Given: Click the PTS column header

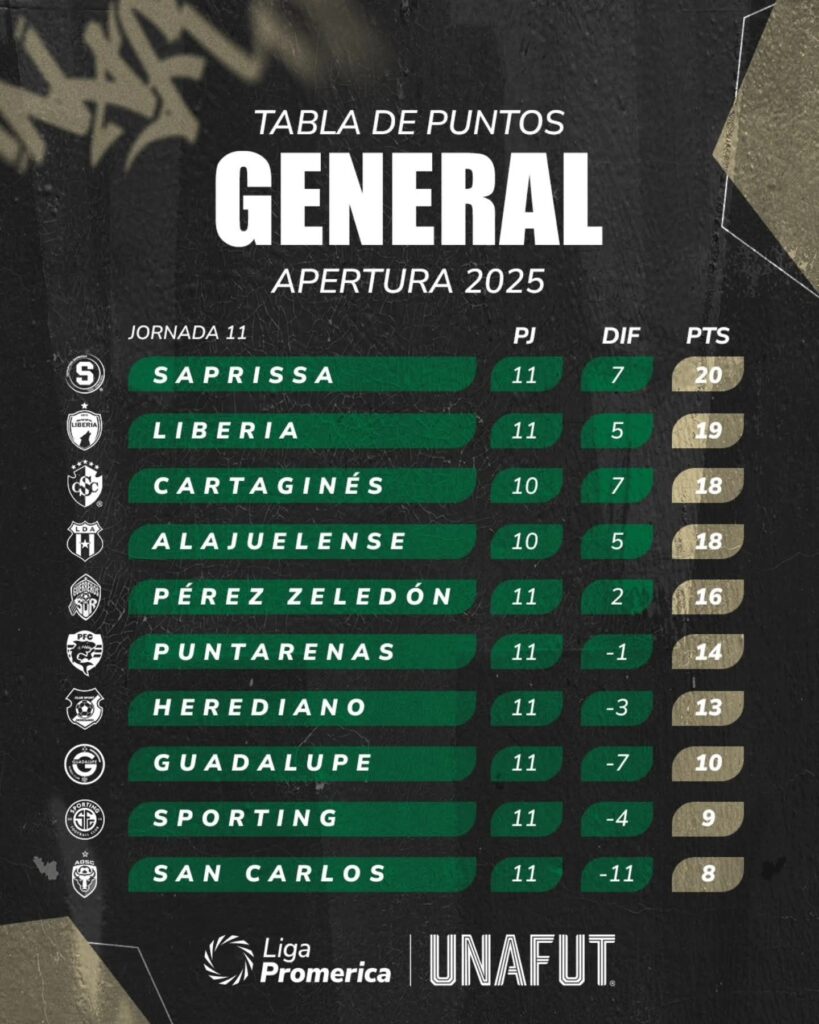Looking at the screenshot, I should tap(707, 336).
